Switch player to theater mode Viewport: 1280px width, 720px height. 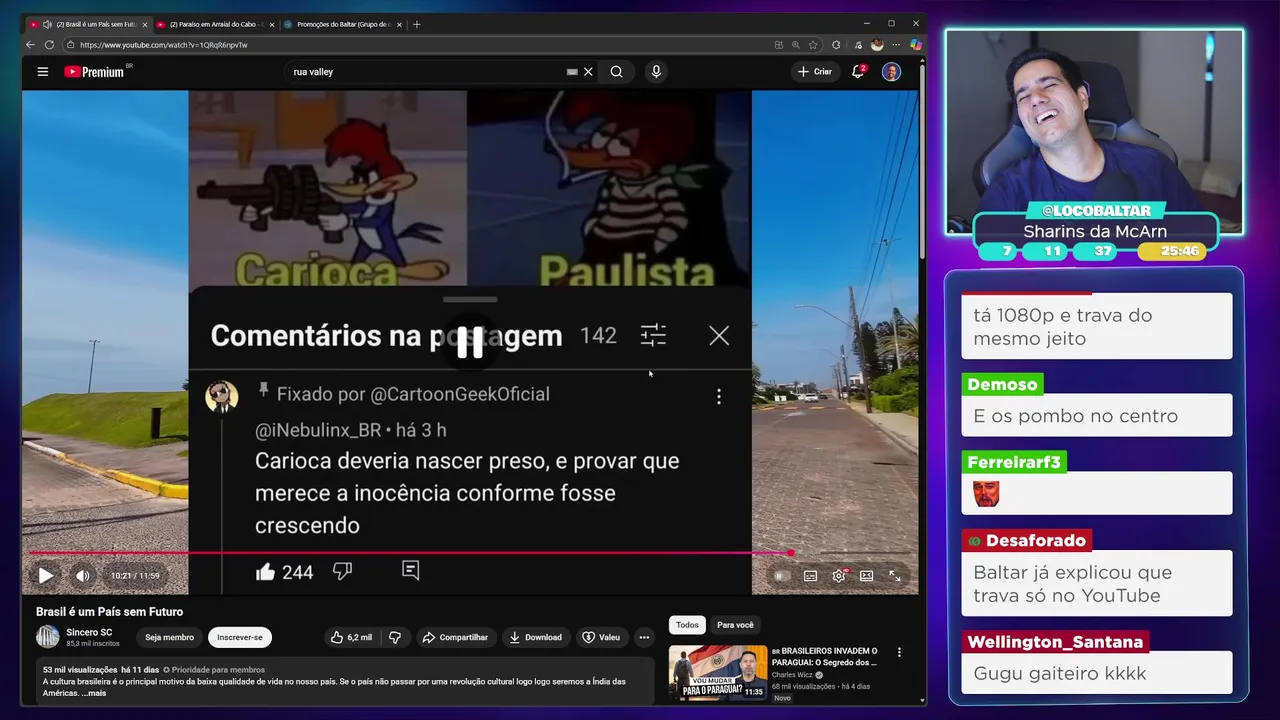click(x=866, y=576)
